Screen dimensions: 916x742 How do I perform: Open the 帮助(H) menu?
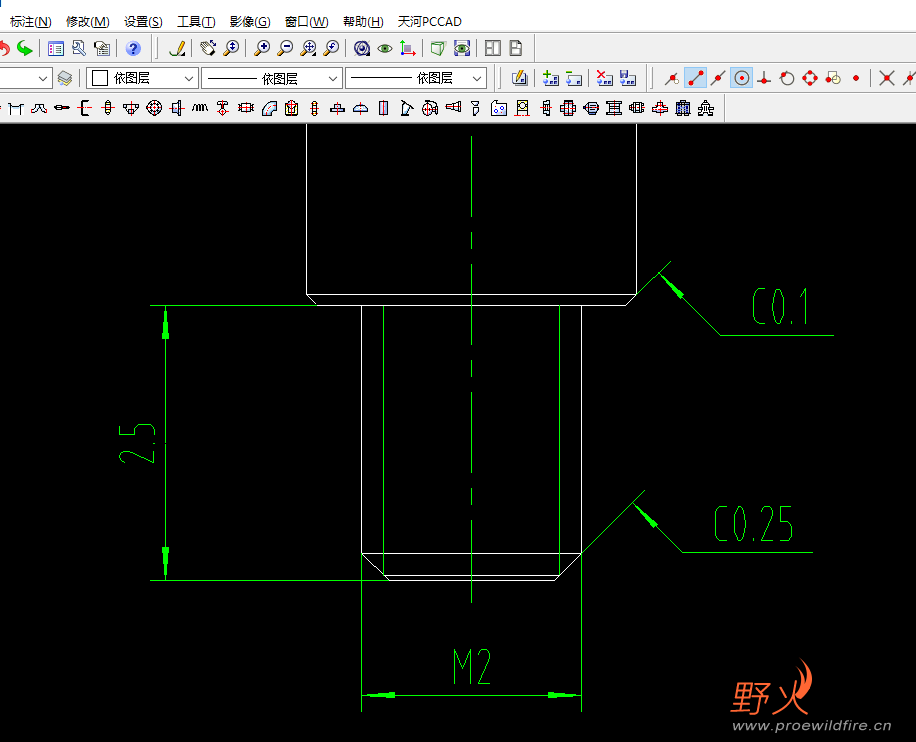tap(363, 22)
